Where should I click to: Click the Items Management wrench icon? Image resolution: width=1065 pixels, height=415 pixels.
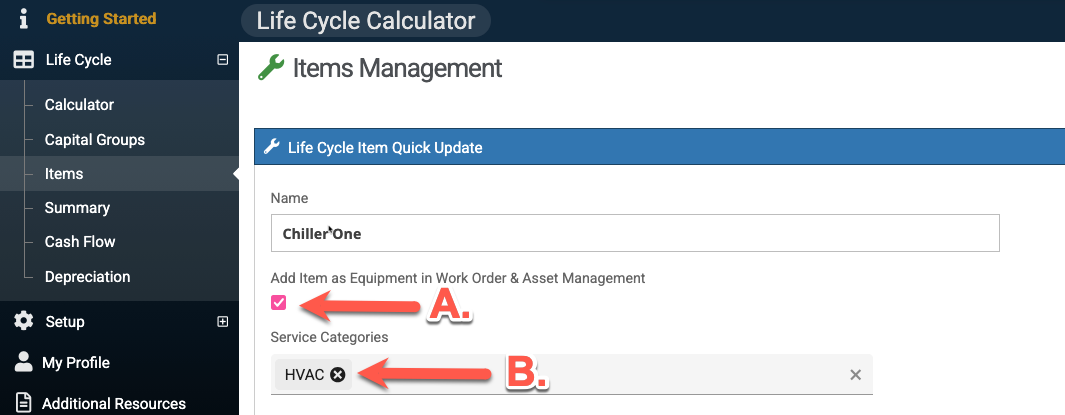click(271, 68)
